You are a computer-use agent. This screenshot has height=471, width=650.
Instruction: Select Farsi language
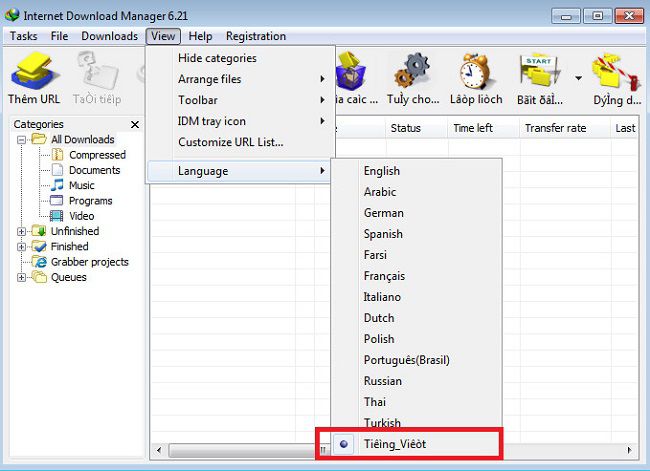(417, 255)
